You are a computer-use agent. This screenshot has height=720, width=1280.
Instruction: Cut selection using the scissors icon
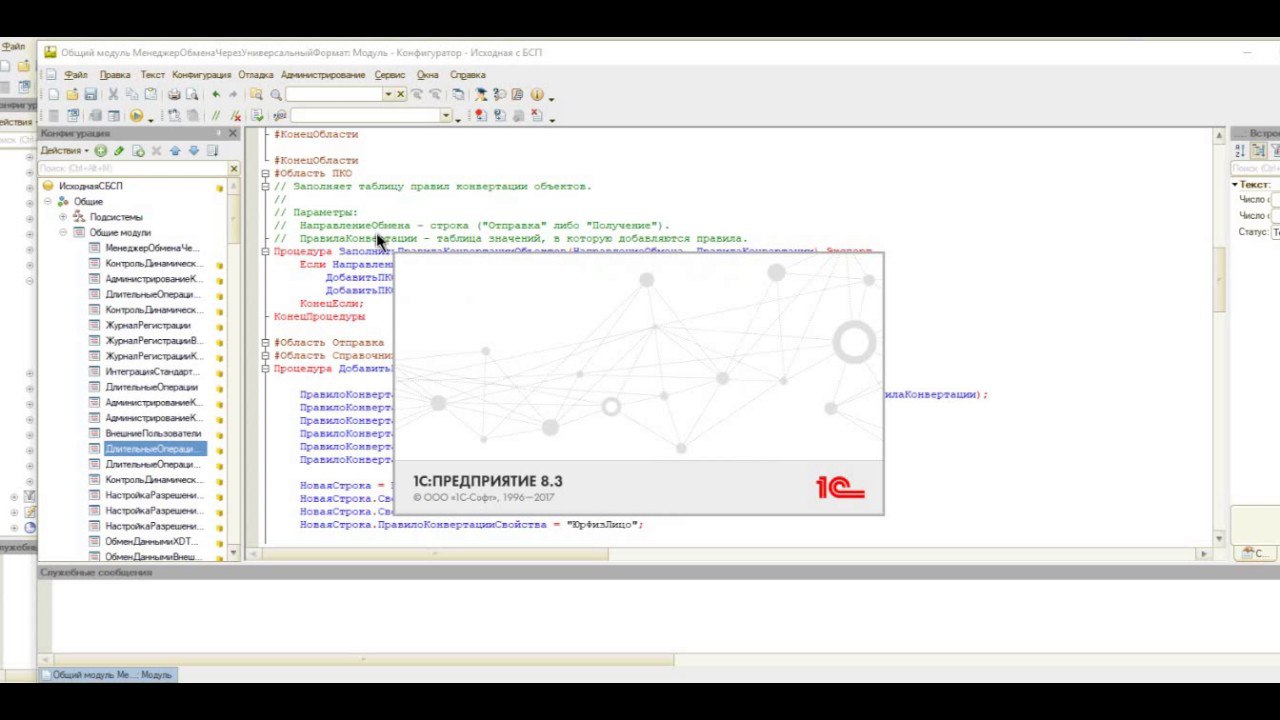tap(113, 94)
